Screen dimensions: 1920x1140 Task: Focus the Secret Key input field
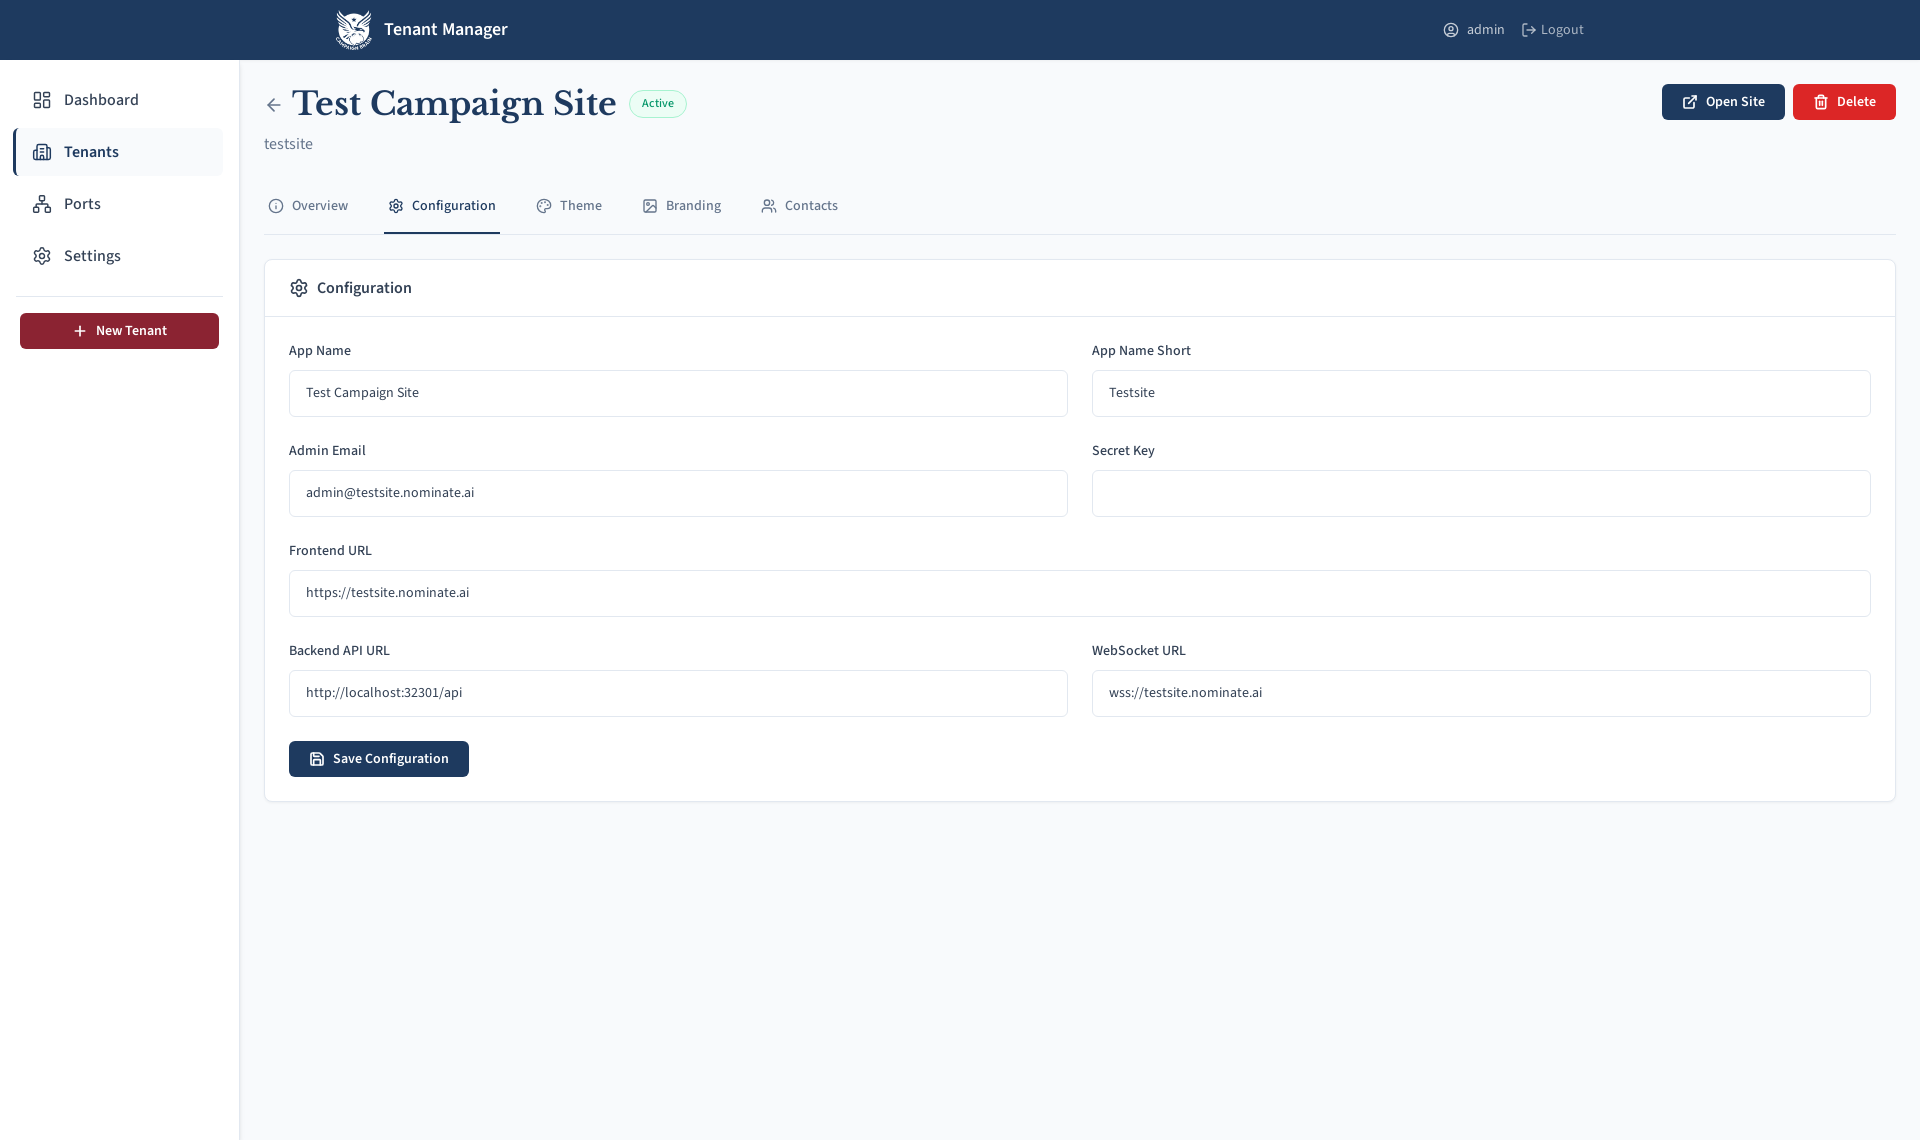coord(1480,493)
